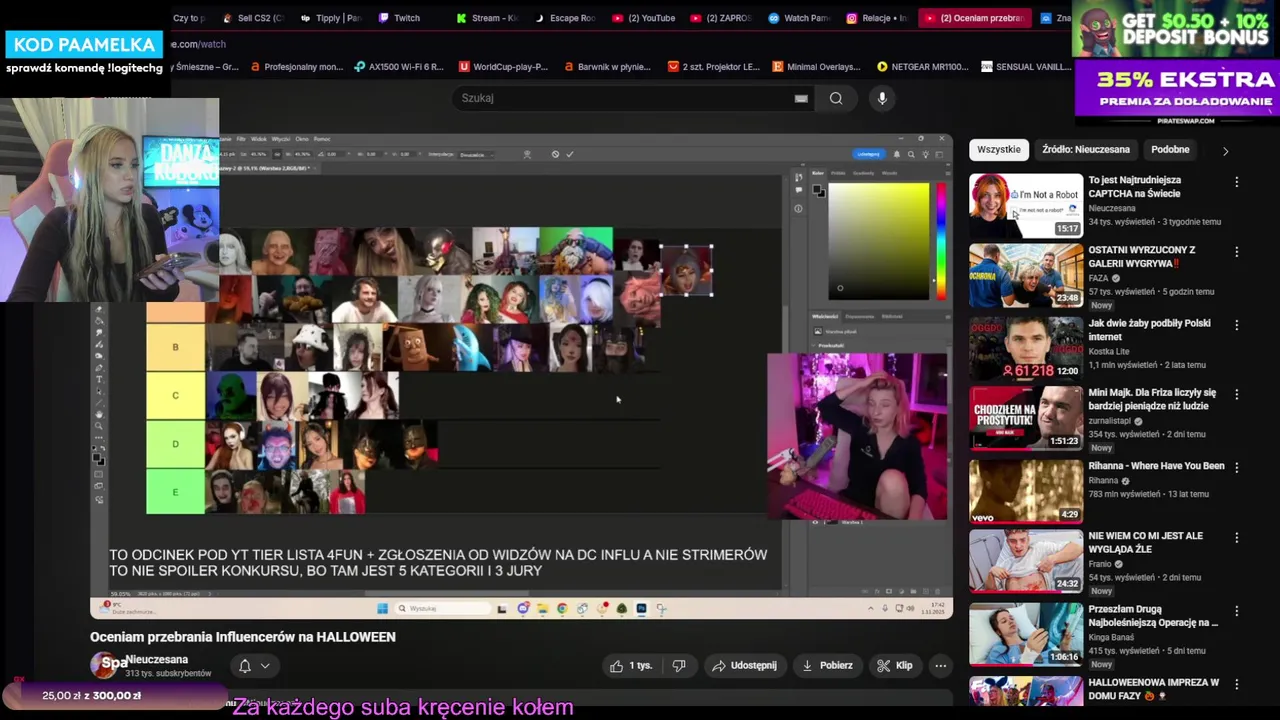Click the yellow color picker field in Photoshop
1280x720 pixels.
(x=878, y=241)
